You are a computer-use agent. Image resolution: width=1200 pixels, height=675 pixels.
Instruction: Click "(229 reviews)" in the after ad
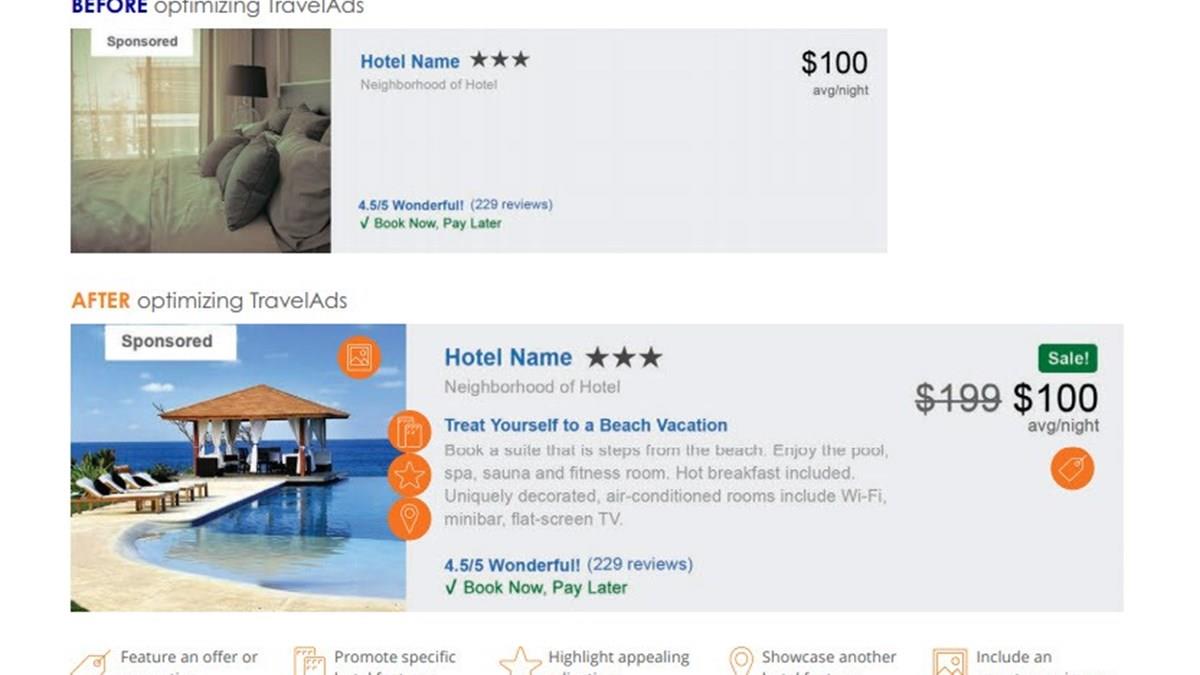click(x=639, y=564)
